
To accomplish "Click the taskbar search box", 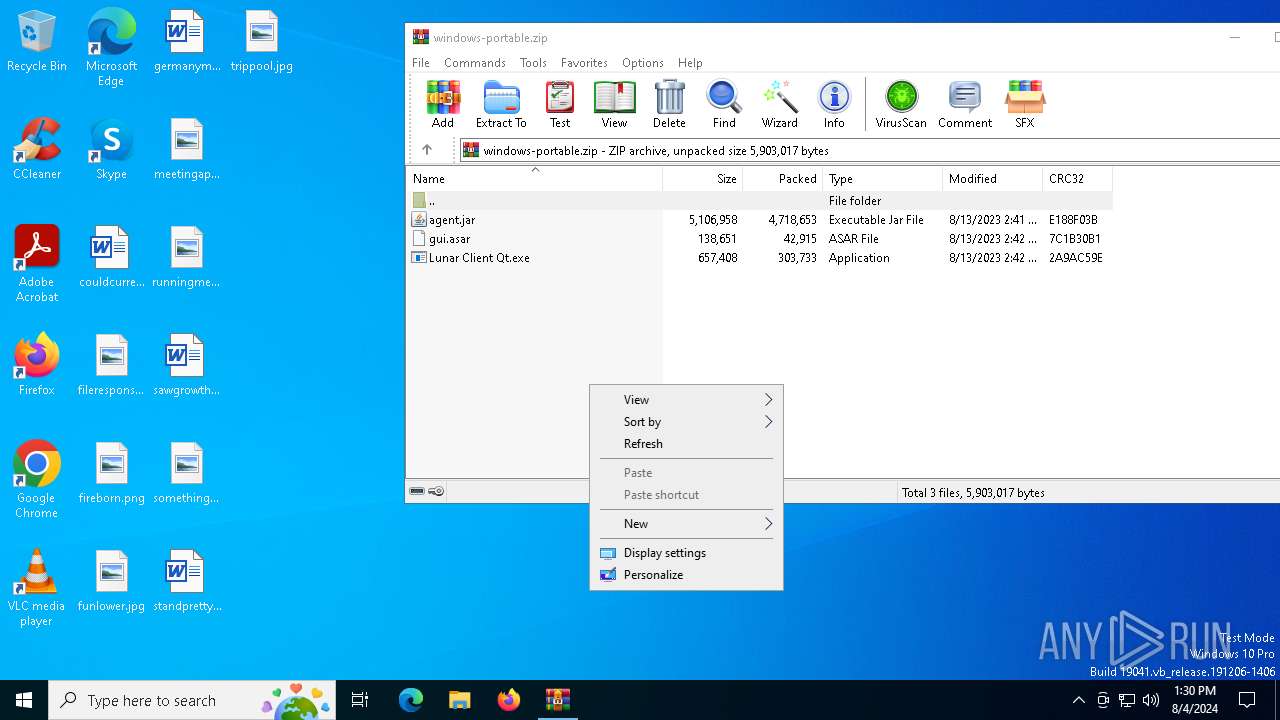I will (193, 700).
